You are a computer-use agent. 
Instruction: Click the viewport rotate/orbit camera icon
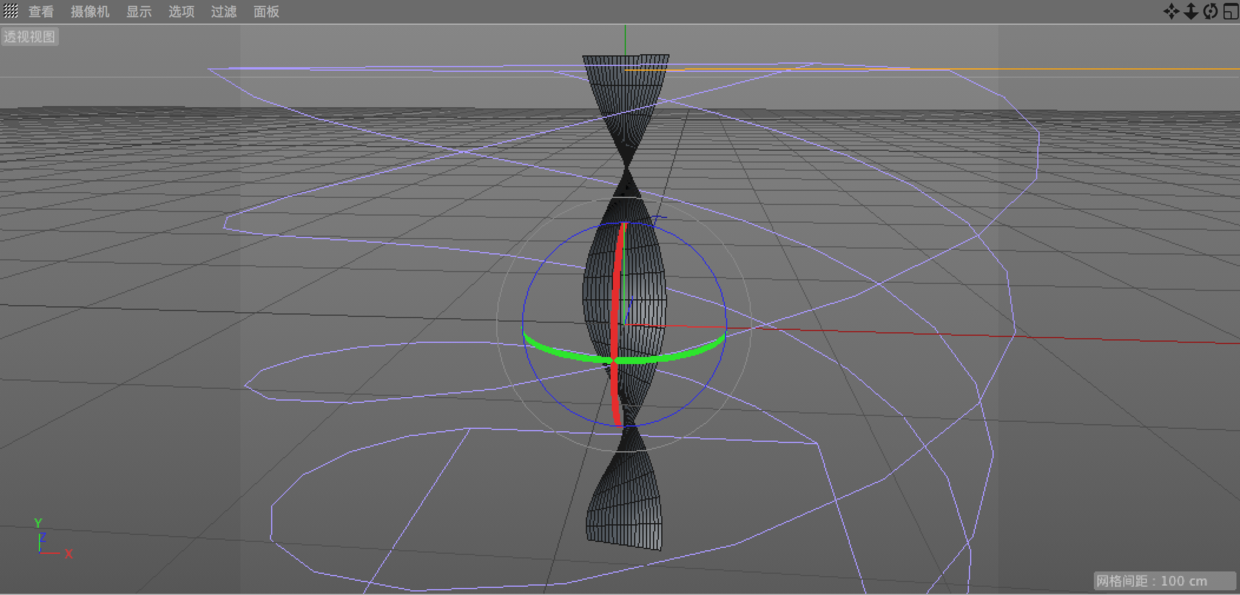(x=1210, y=11)
